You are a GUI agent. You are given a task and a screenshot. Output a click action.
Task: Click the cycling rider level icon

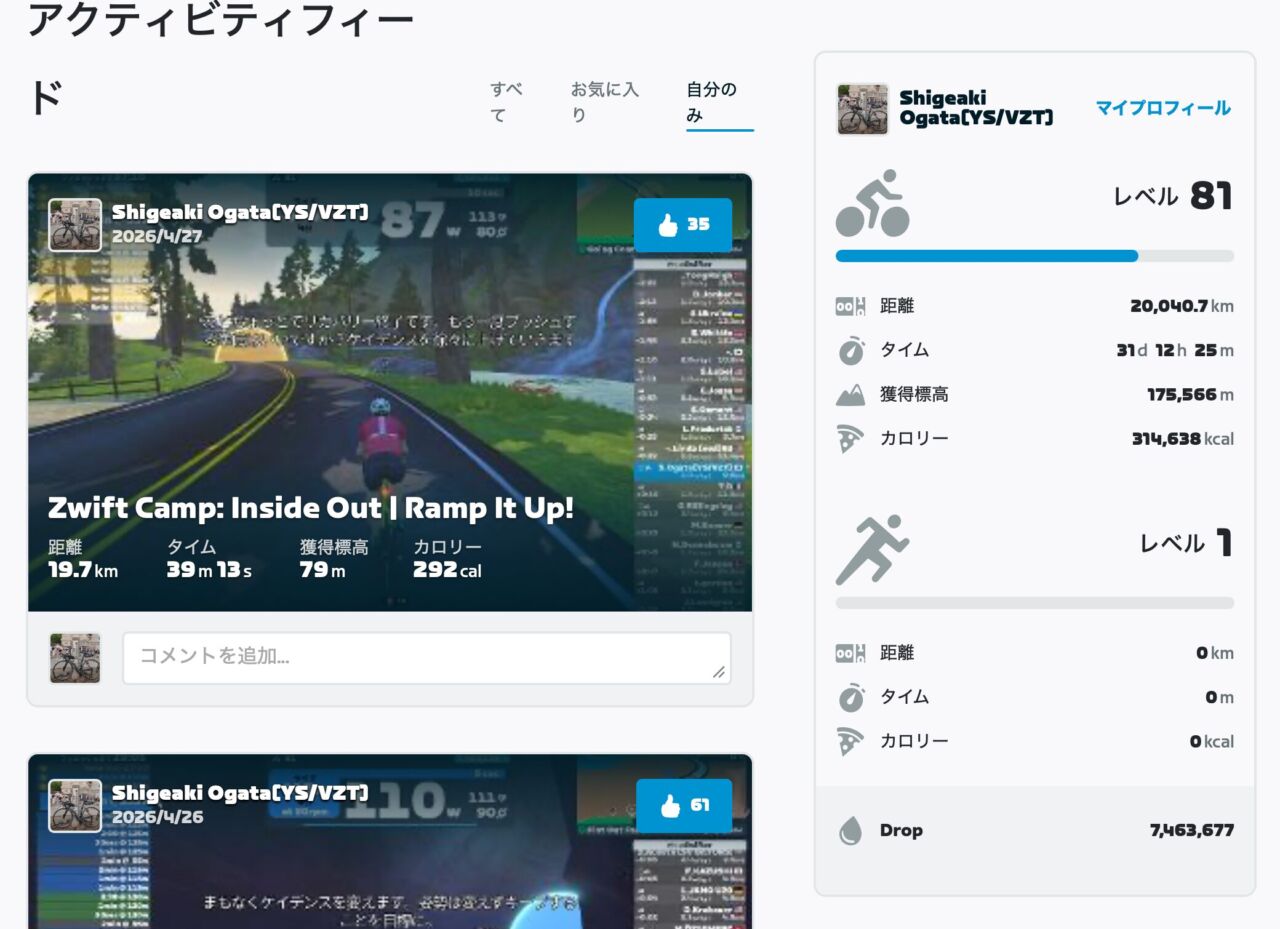click(872, 203)
